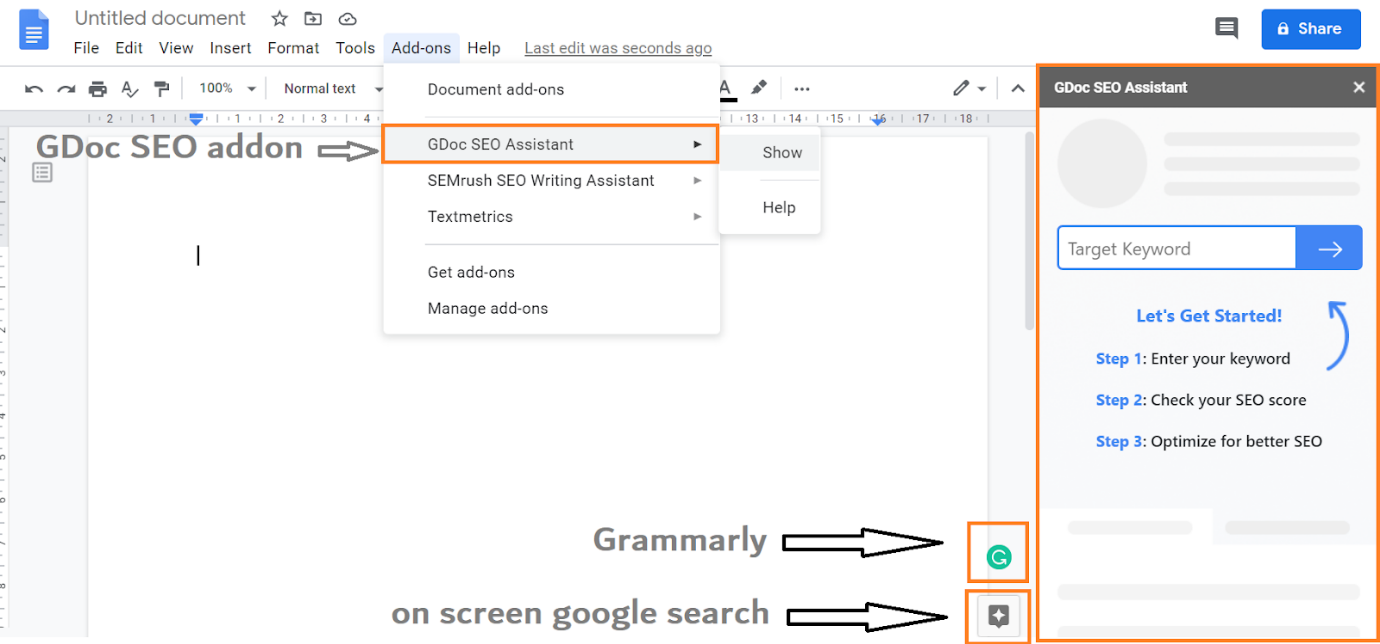Screen dimensions: 1380x644
Task: Select the highlight color pen
Action: 759,88
